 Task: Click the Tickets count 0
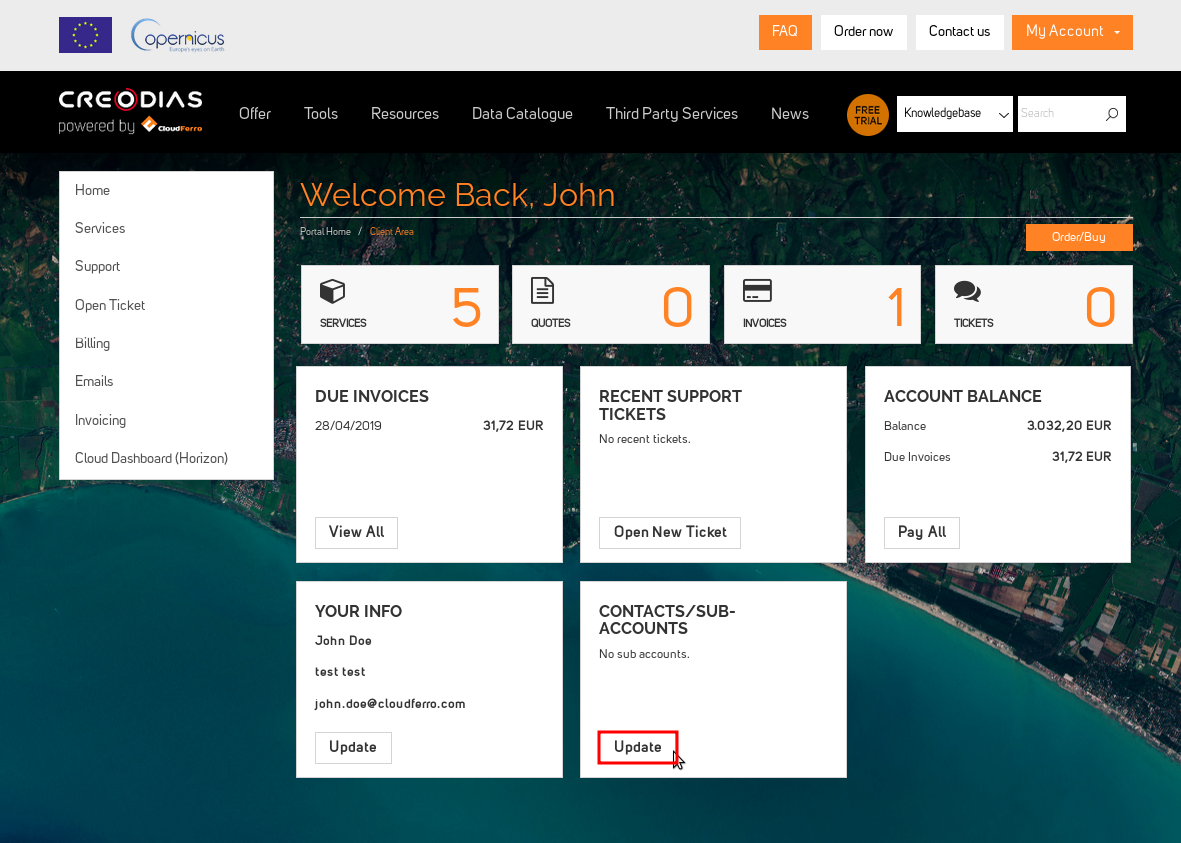click(1100, 307)
